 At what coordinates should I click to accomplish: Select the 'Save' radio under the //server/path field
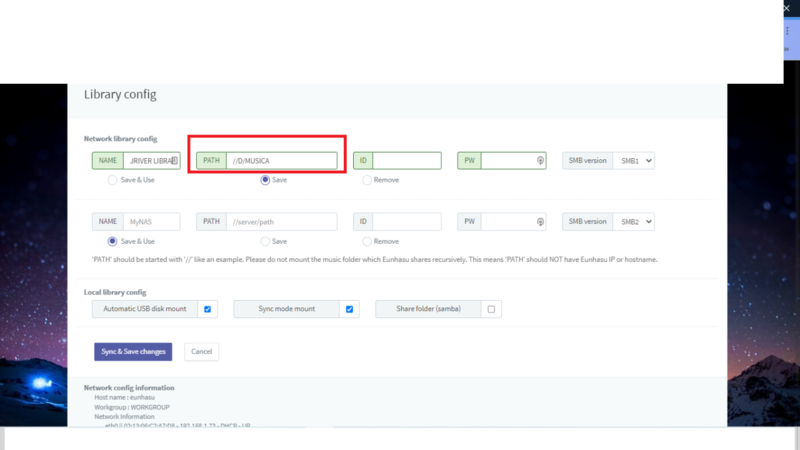[x=265, y=241]
